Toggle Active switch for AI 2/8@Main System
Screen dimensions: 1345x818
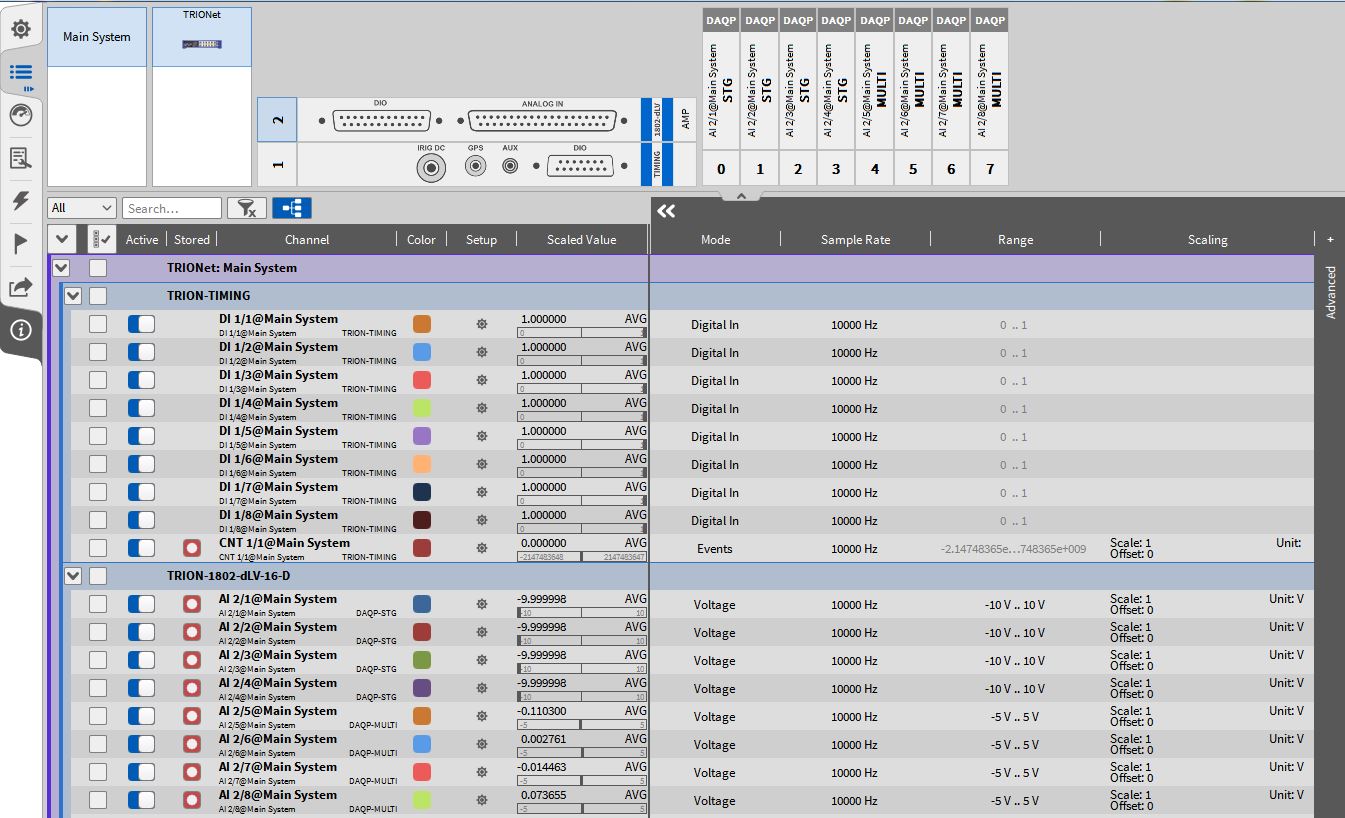(x=141, y=800)
